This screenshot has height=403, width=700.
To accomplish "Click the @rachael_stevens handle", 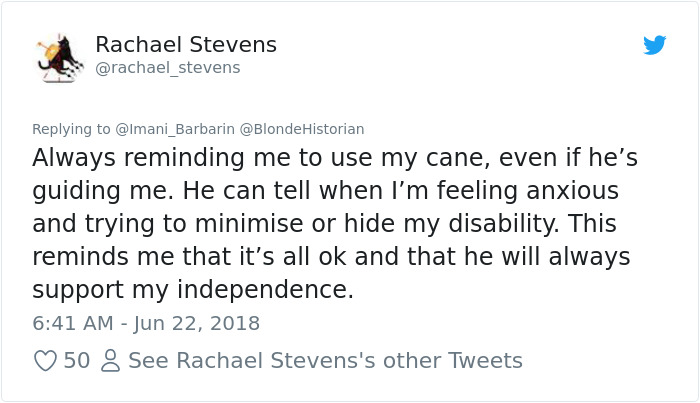I will [168, 68].
